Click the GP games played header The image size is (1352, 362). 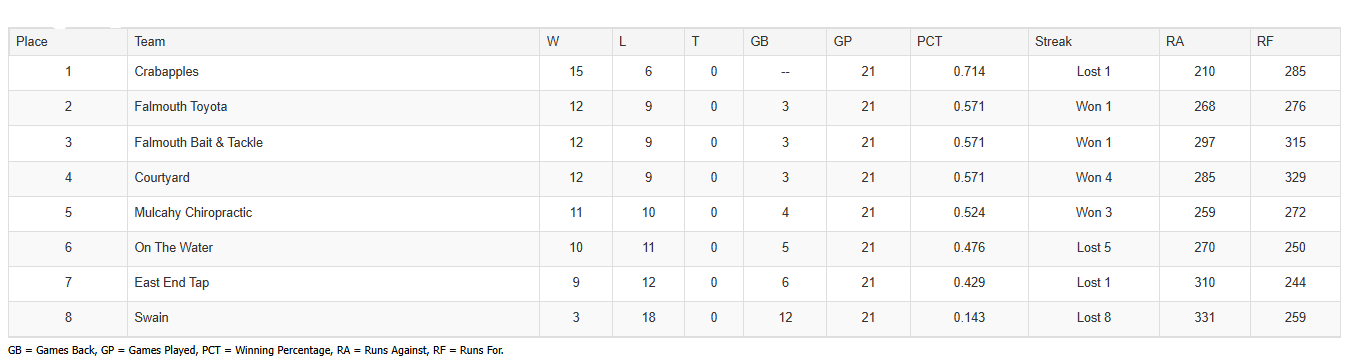click(x=843, y=42)
